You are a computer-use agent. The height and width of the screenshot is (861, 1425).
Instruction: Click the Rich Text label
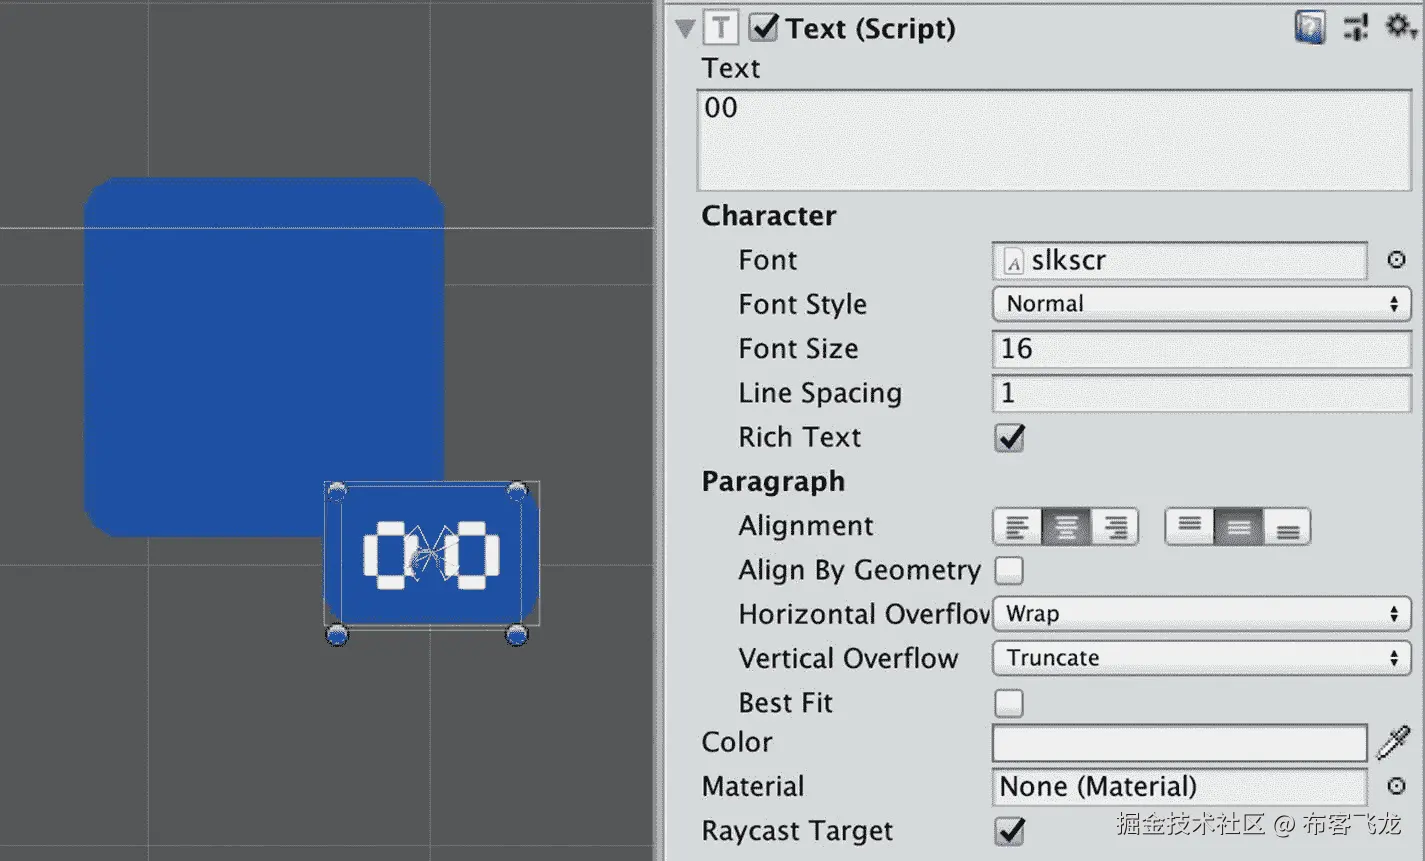[800, 437]
